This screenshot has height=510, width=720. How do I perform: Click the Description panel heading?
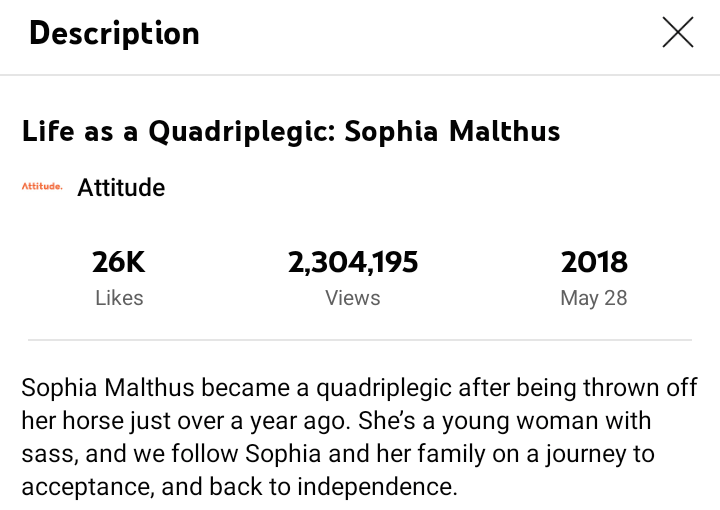pos(114,33)
